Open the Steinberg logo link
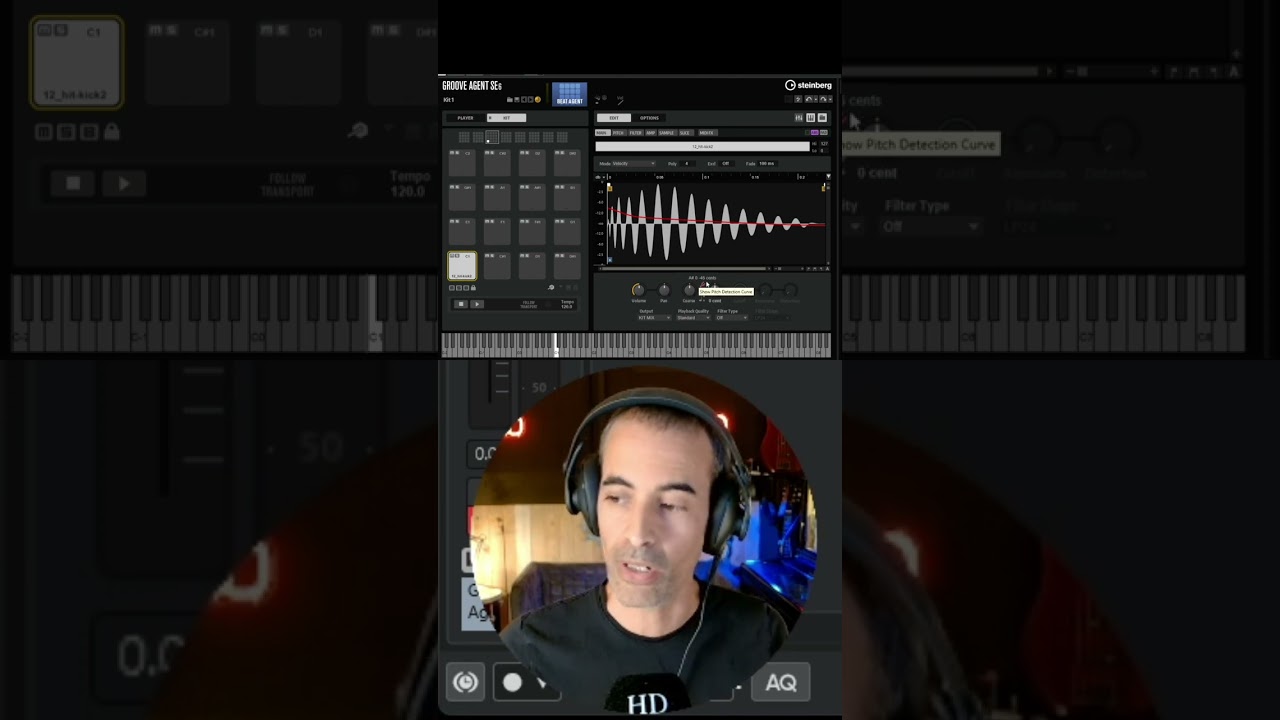1280x720 pixels. pos(808,85)
